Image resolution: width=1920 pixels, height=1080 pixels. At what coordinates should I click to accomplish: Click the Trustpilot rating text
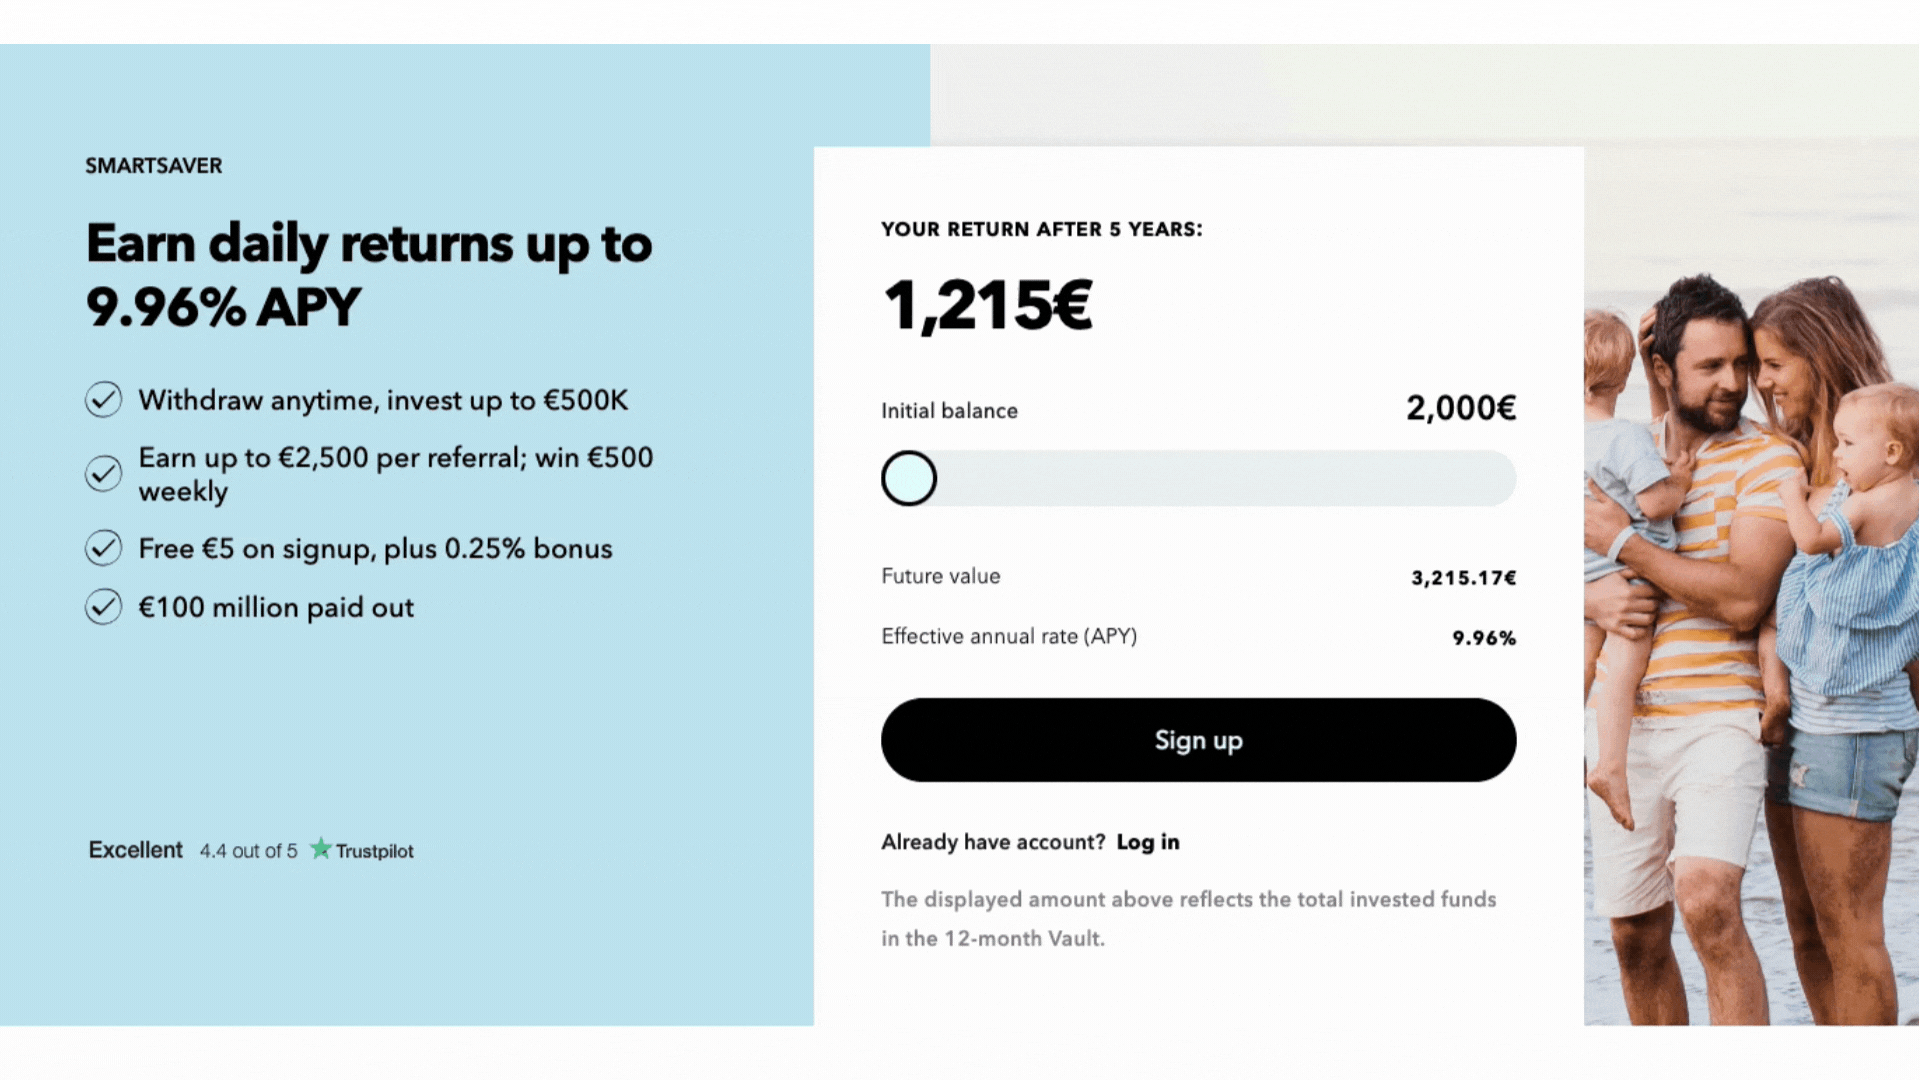[248, 851]
